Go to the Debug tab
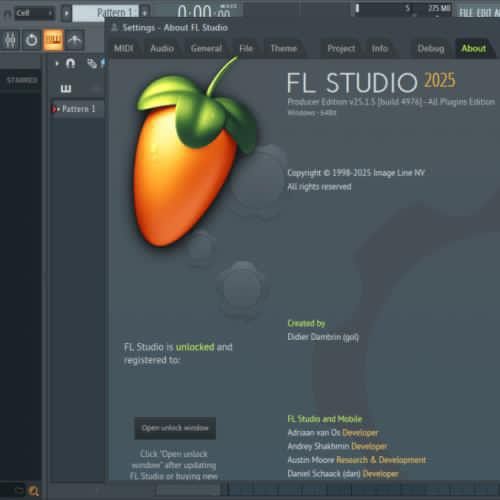This screenshot has height=500, width=500. coord(431,49)
